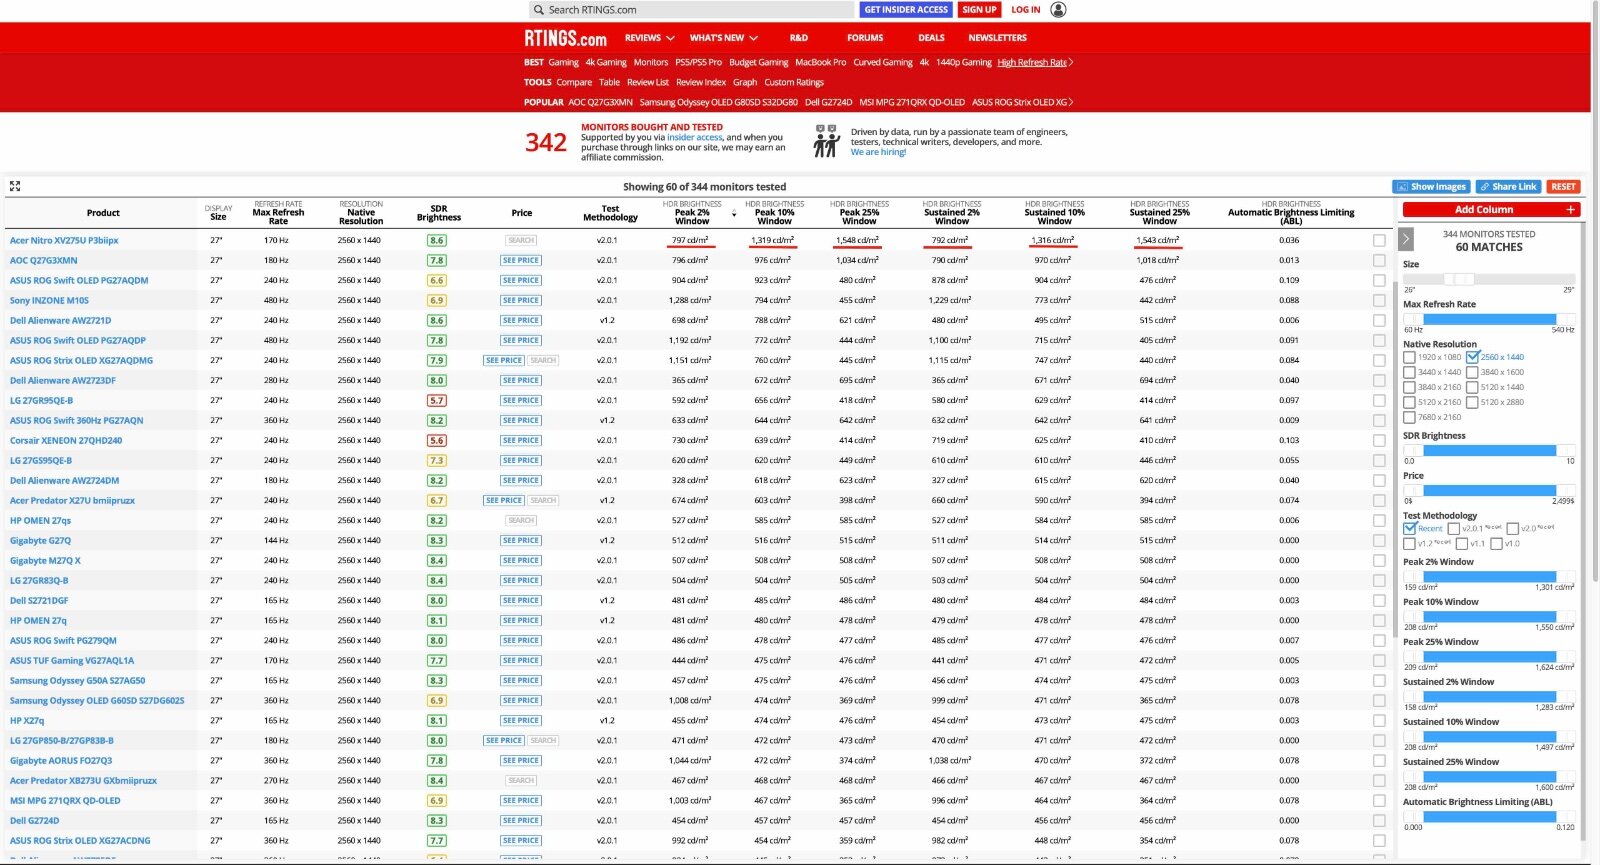Tick the v1.1 test methodology checkbox

1461,544
